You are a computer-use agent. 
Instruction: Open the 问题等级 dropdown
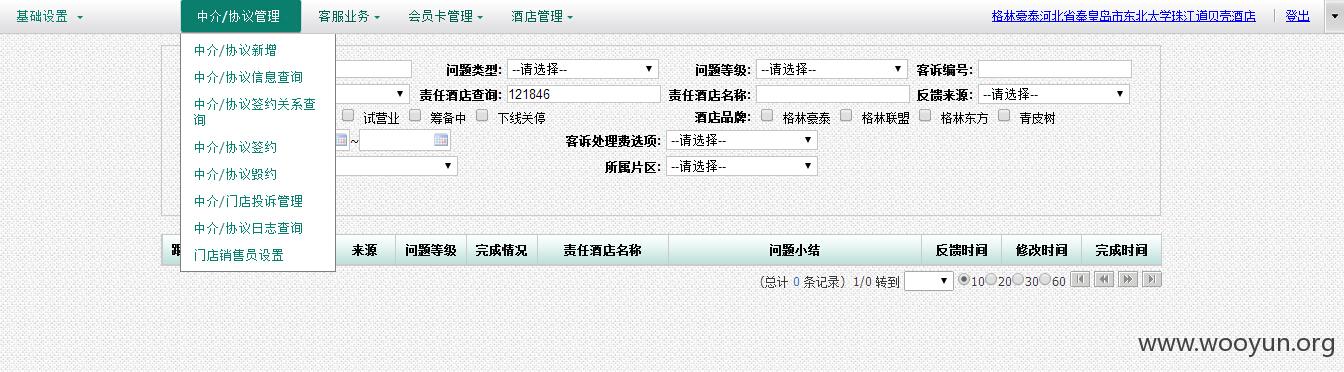point(832,69)
